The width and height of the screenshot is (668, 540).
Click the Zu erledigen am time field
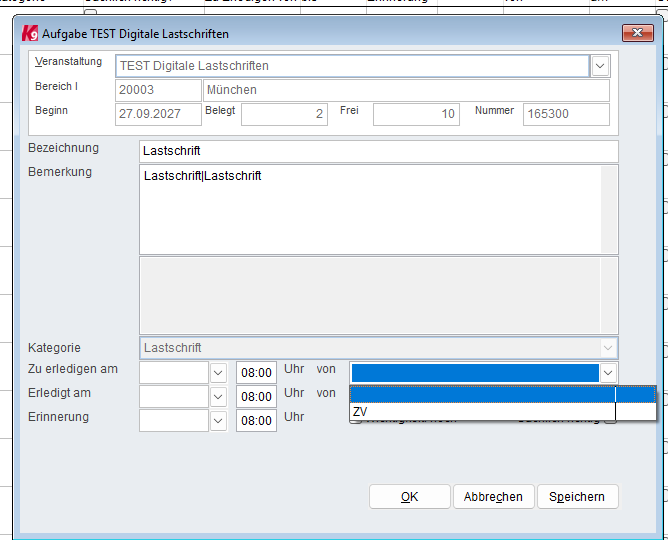(x=257, y=373)
